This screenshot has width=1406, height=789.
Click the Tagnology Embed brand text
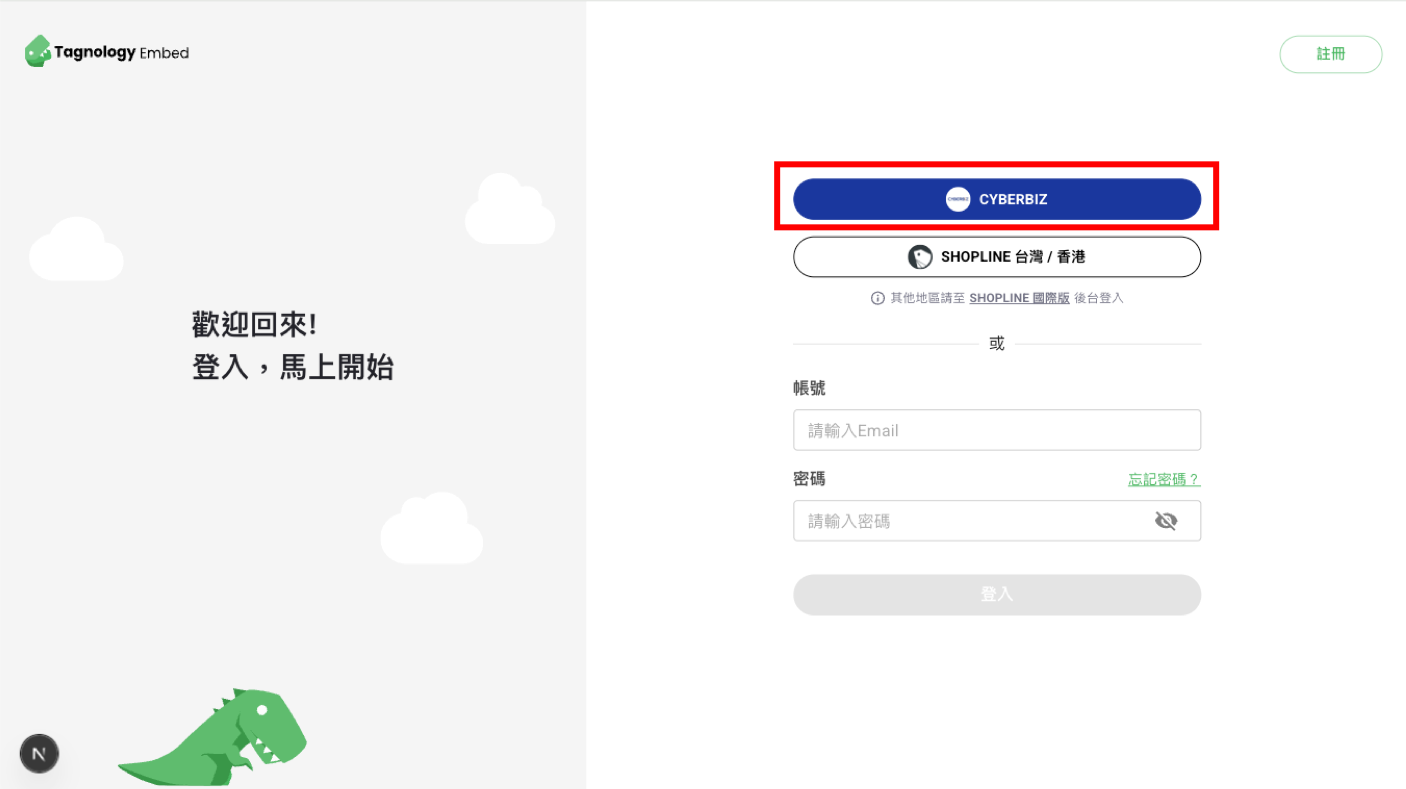(121, 52)
